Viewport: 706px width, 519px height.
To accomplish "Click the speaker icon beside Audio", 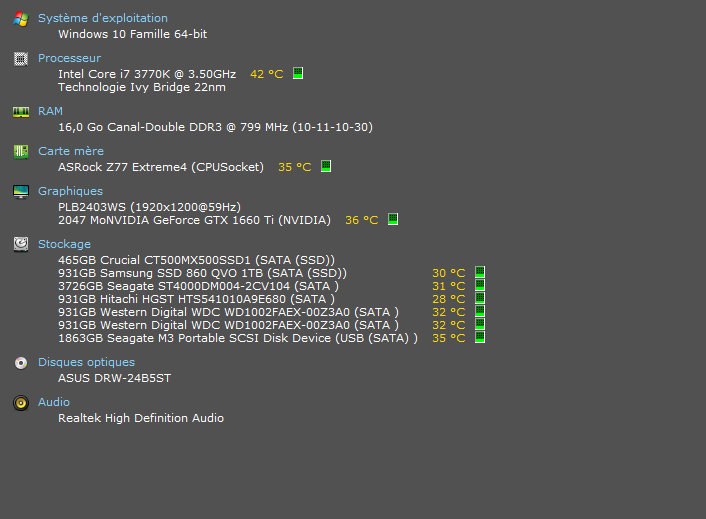I will [20, 403].
